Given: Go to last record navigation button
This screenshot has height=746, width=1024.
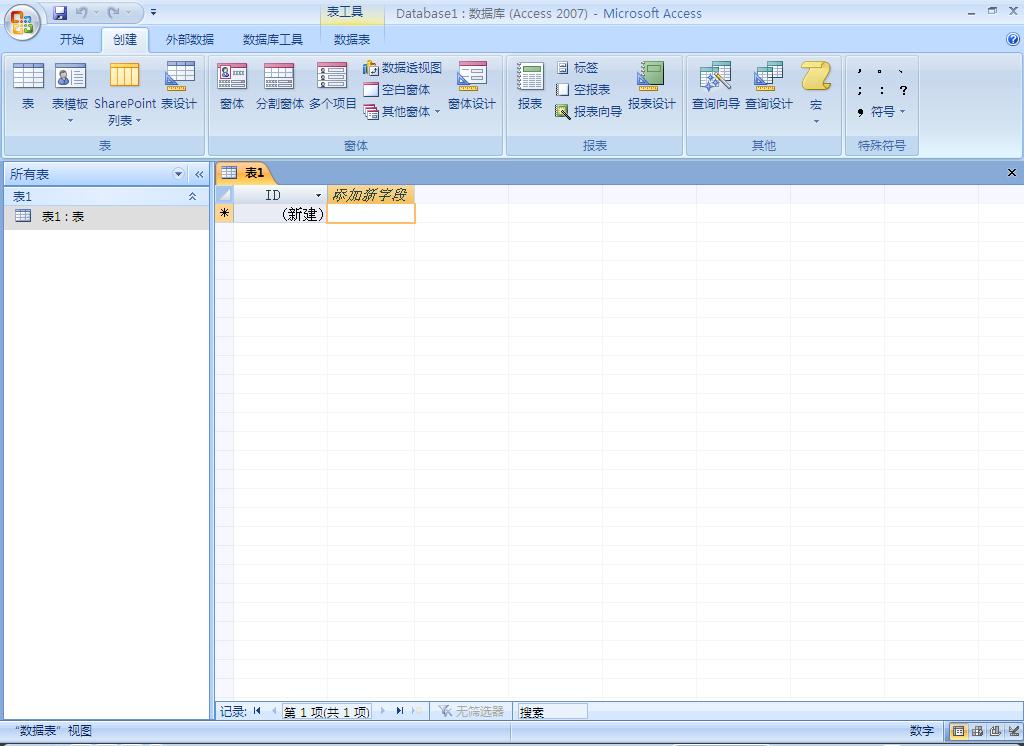Looking at the screenshot, I should 400,711.
